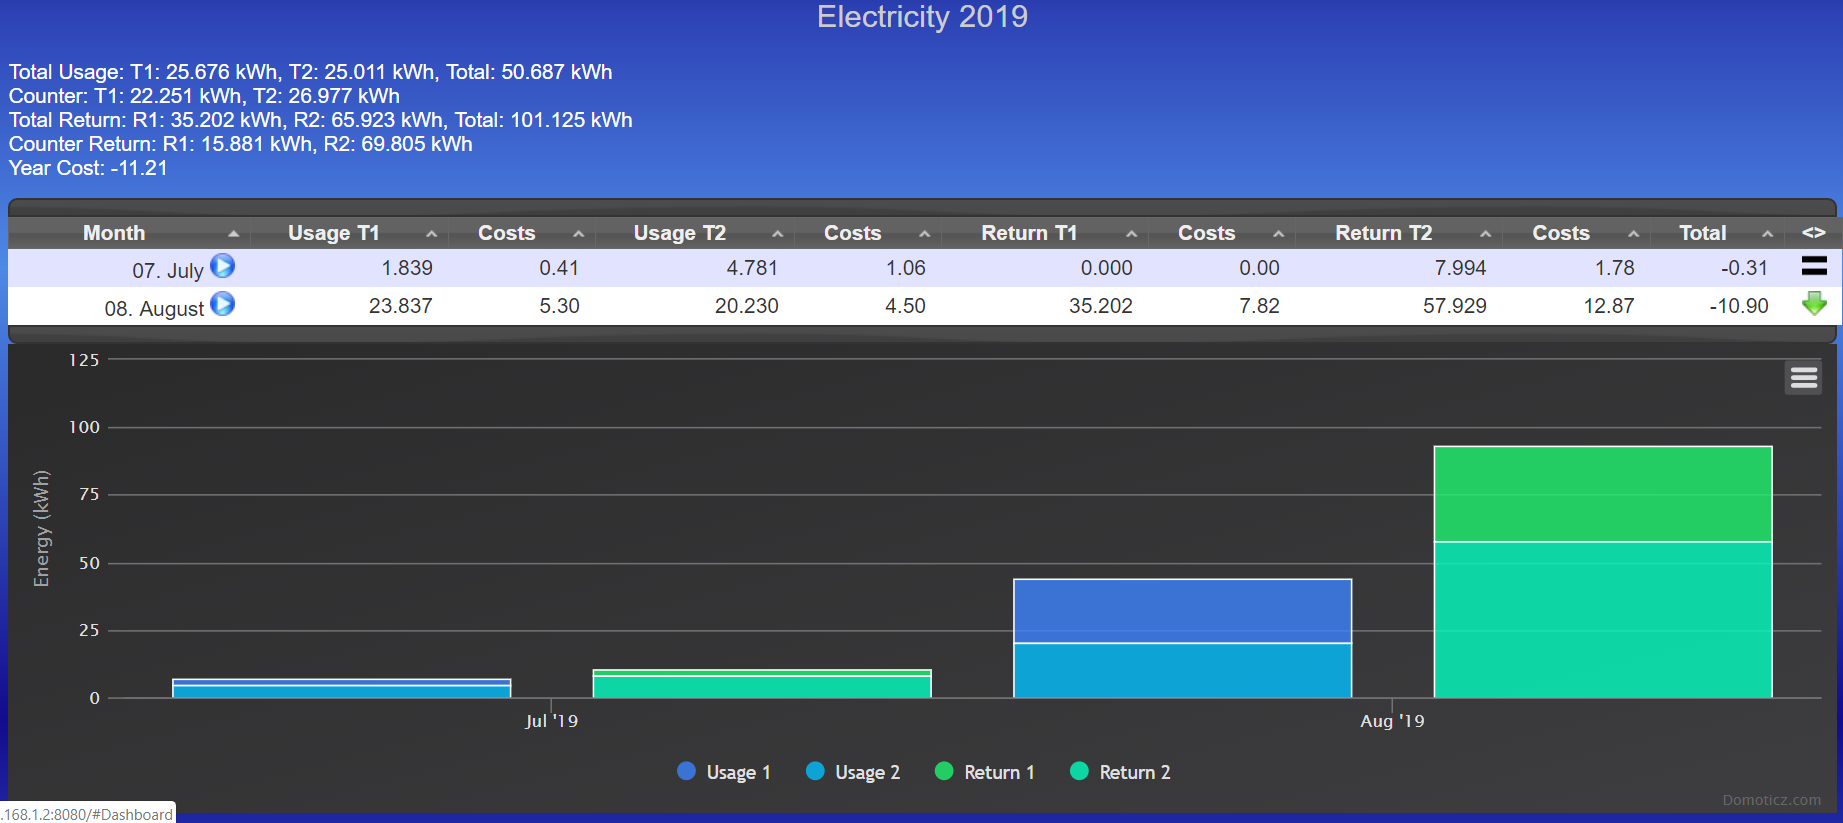
Task: Click the Aug '19 axis label
Action: [x=1392, y=721]
